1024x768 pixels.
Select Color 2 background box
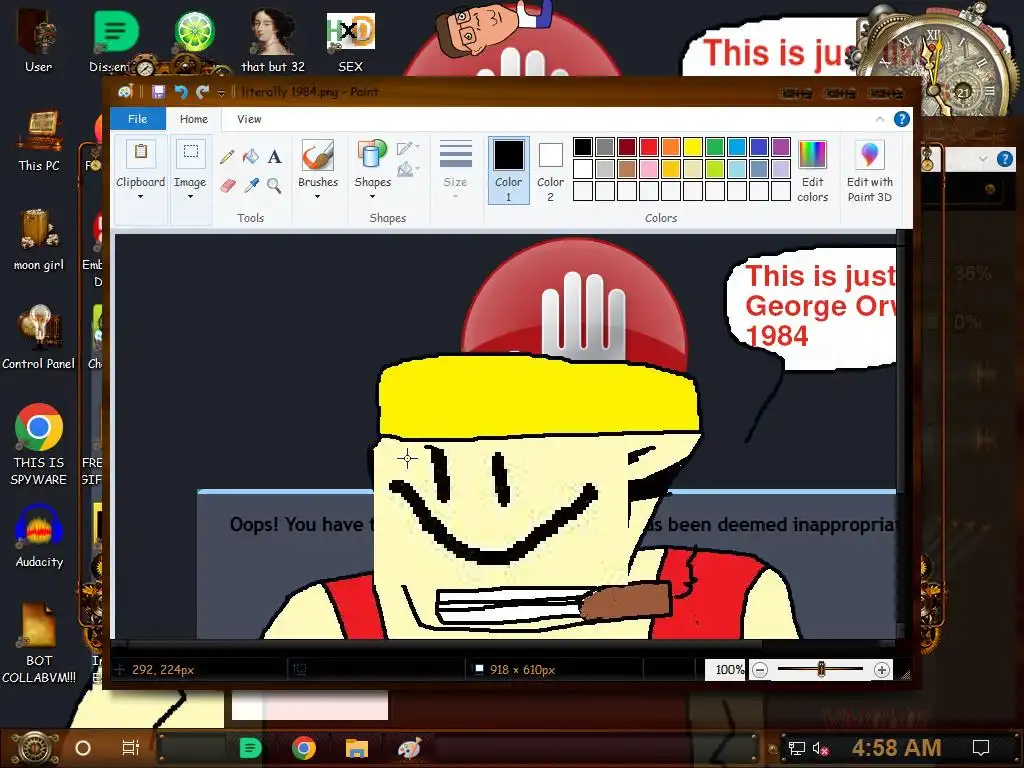point(550,170)
